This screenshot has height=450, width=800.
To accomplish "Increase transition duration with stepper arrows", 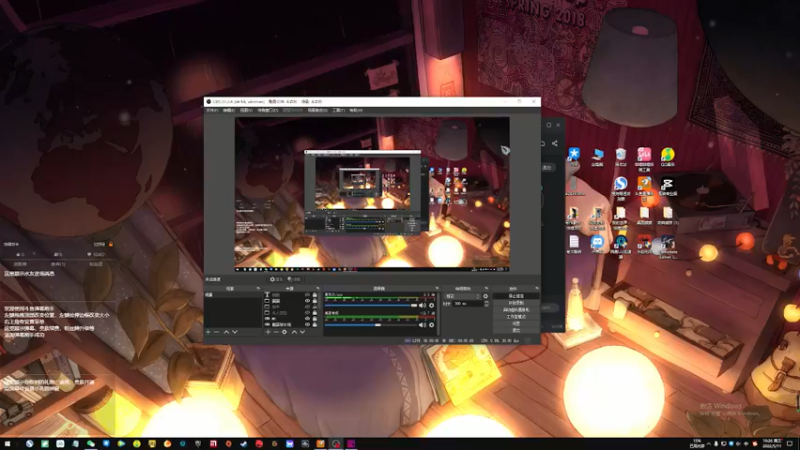I will click(x=487, y=303).
